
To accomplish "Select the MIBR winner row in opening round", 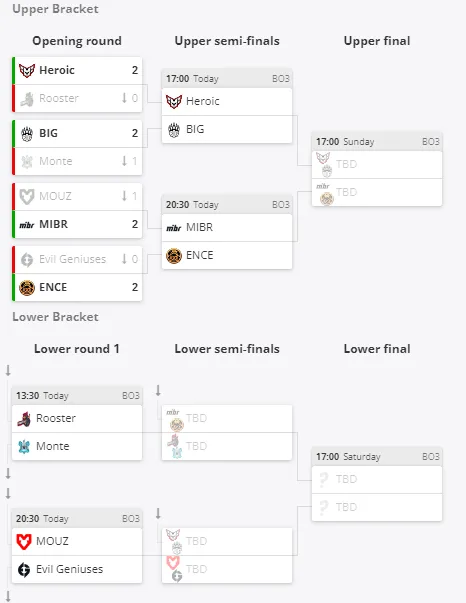I will (x=77, y=224).
